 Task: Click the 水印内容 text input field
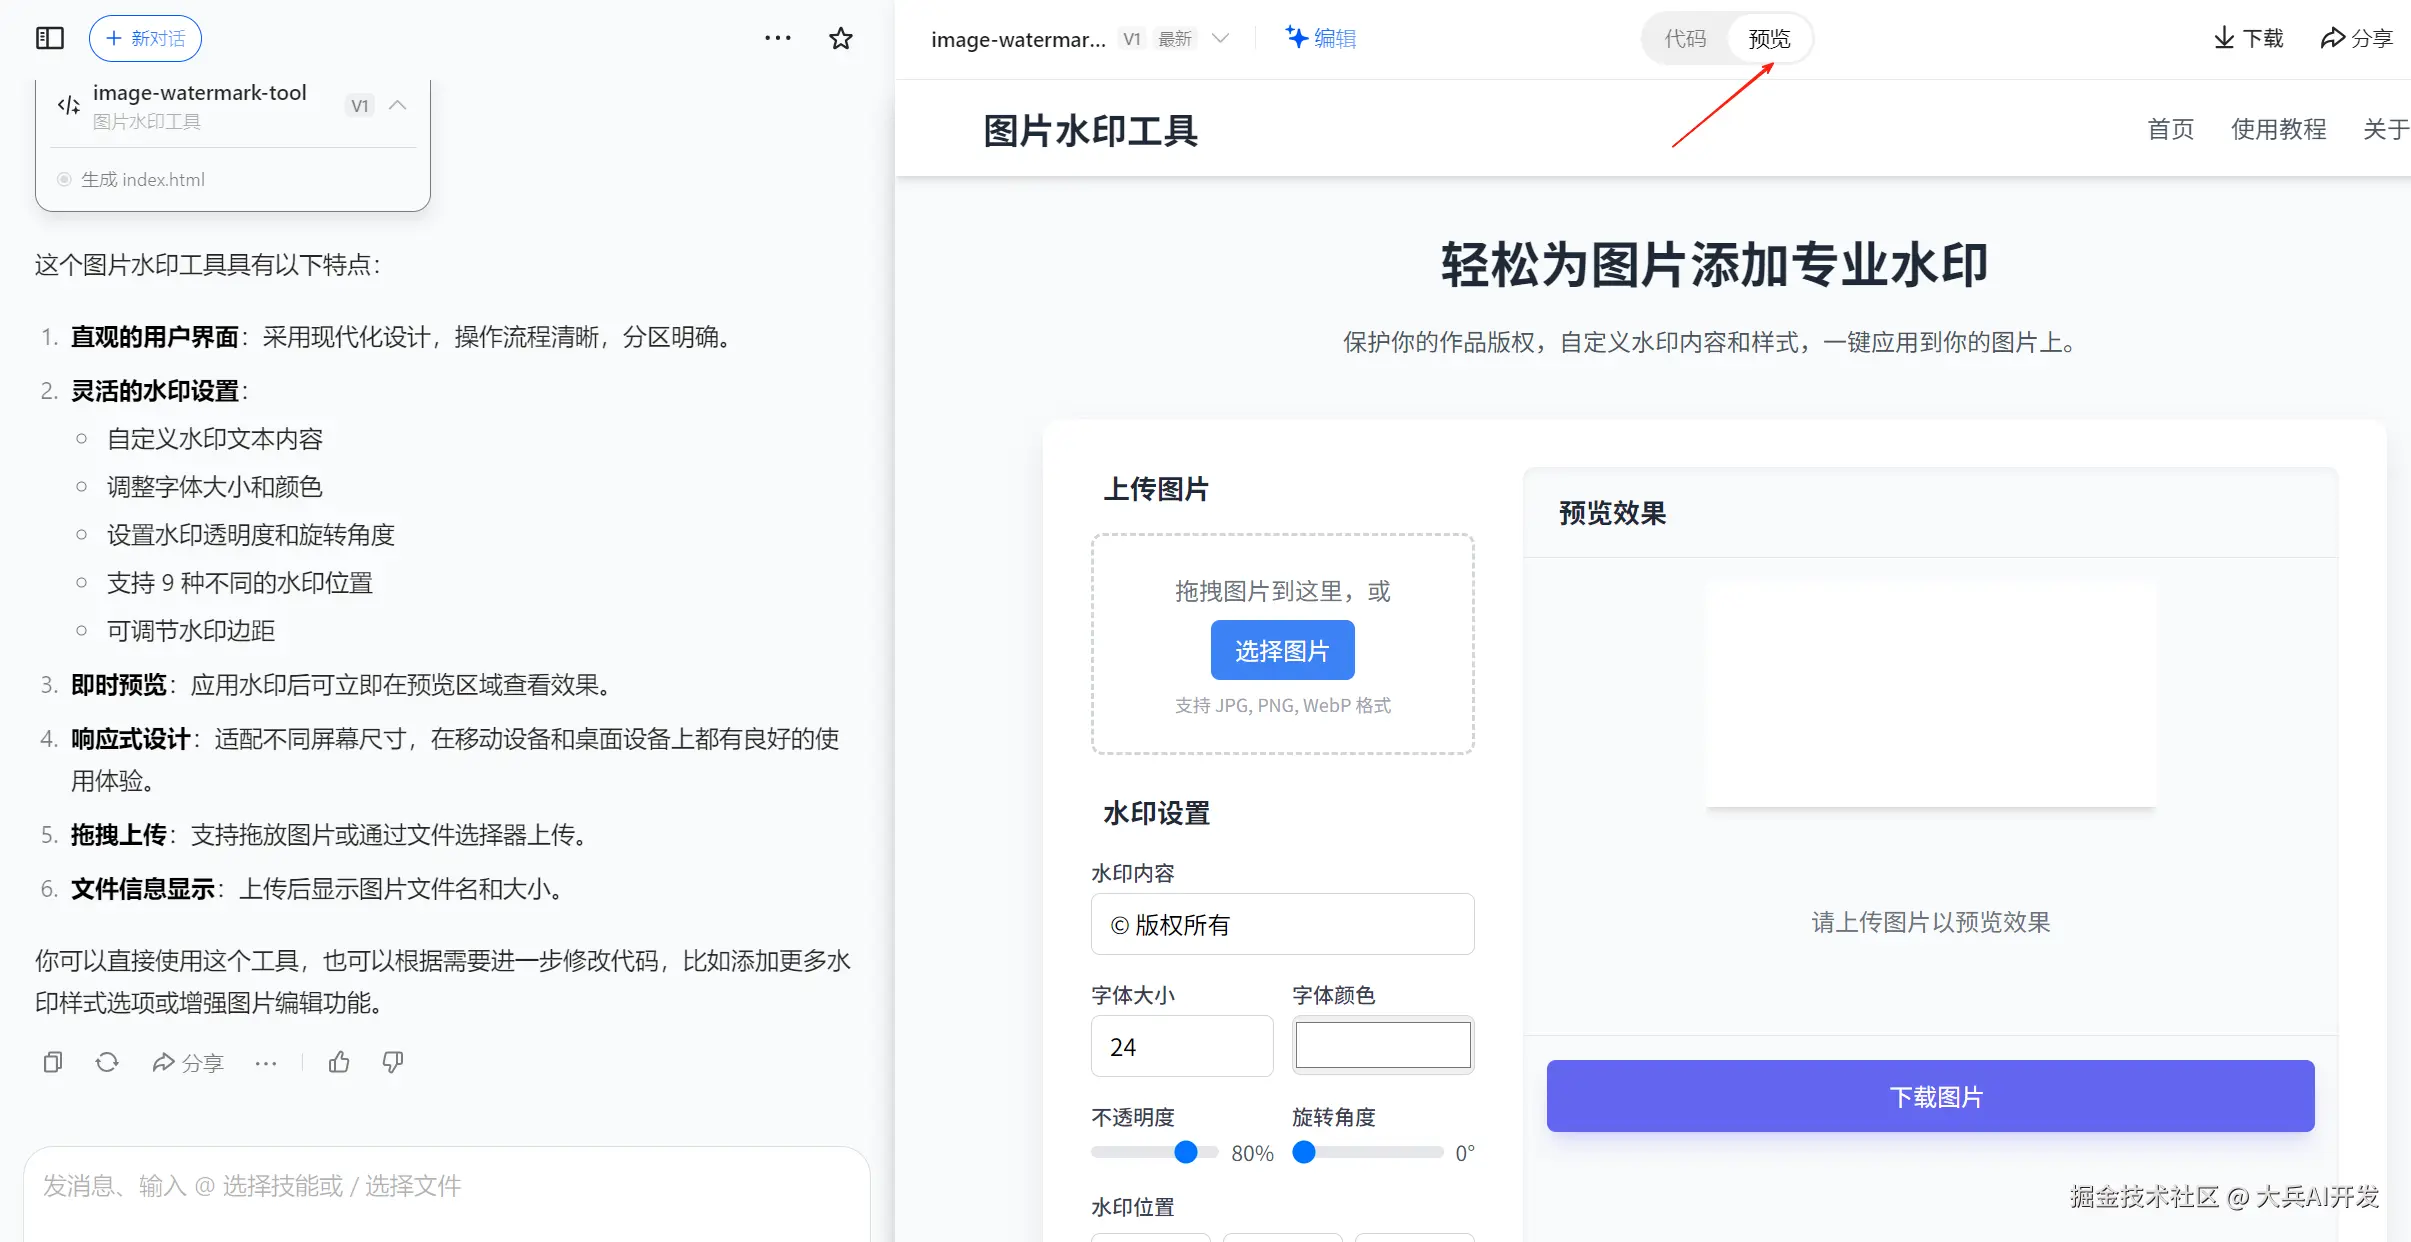coord(1282,924)
